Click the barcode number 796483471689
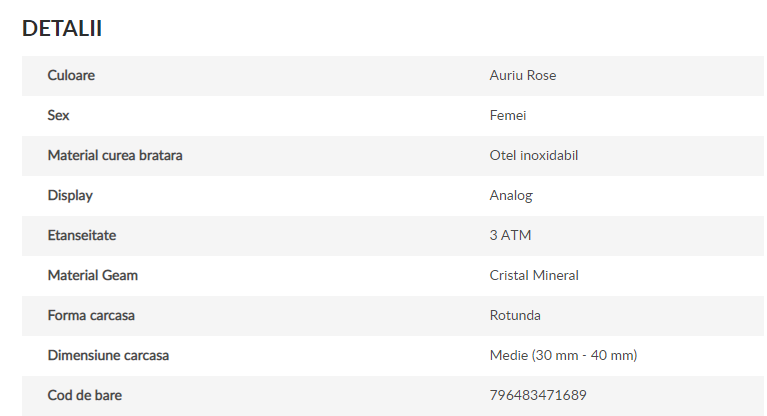Viewport: 767px width, 416px height. (x=538, y=395)
